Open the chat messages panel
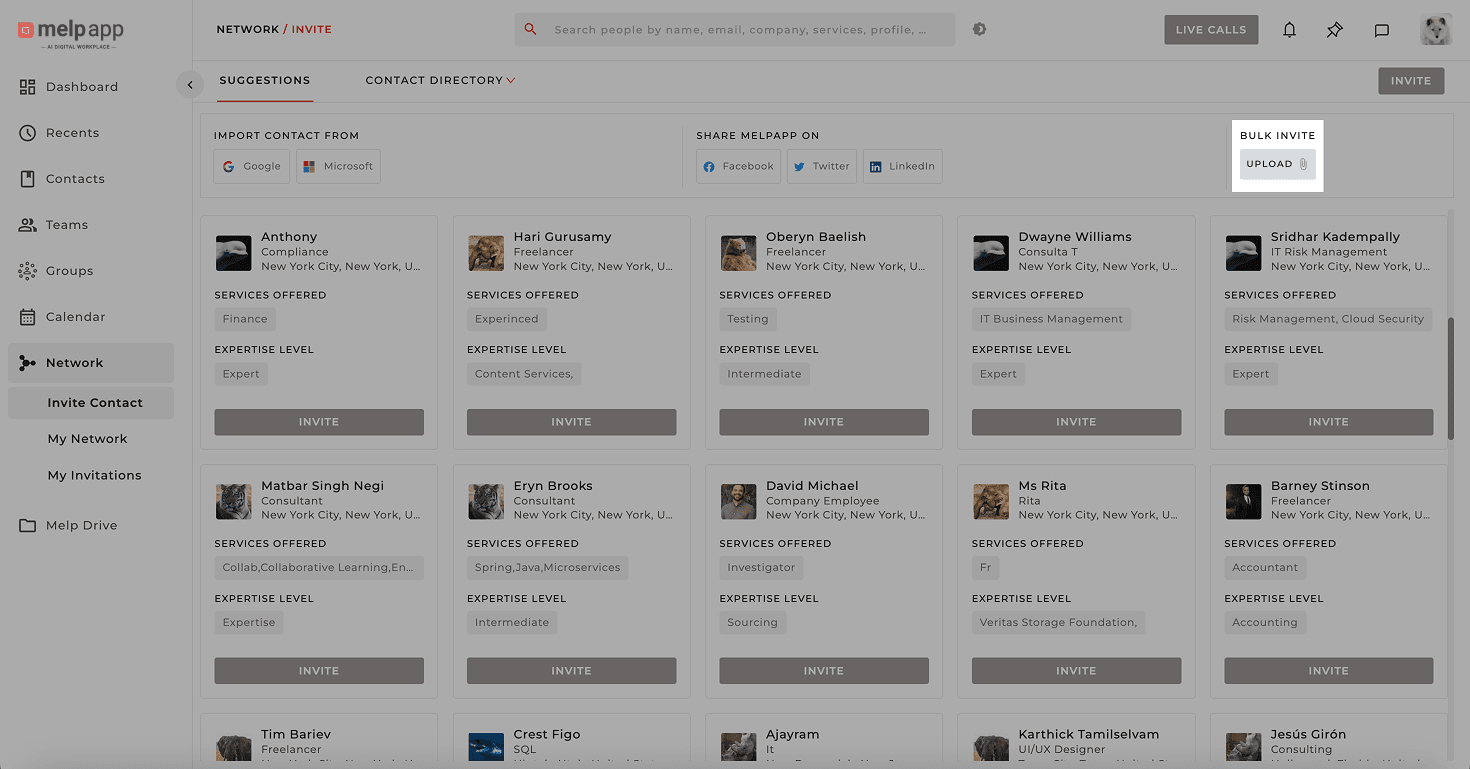Screen dimensions: 1470x769 [1382, 29]
